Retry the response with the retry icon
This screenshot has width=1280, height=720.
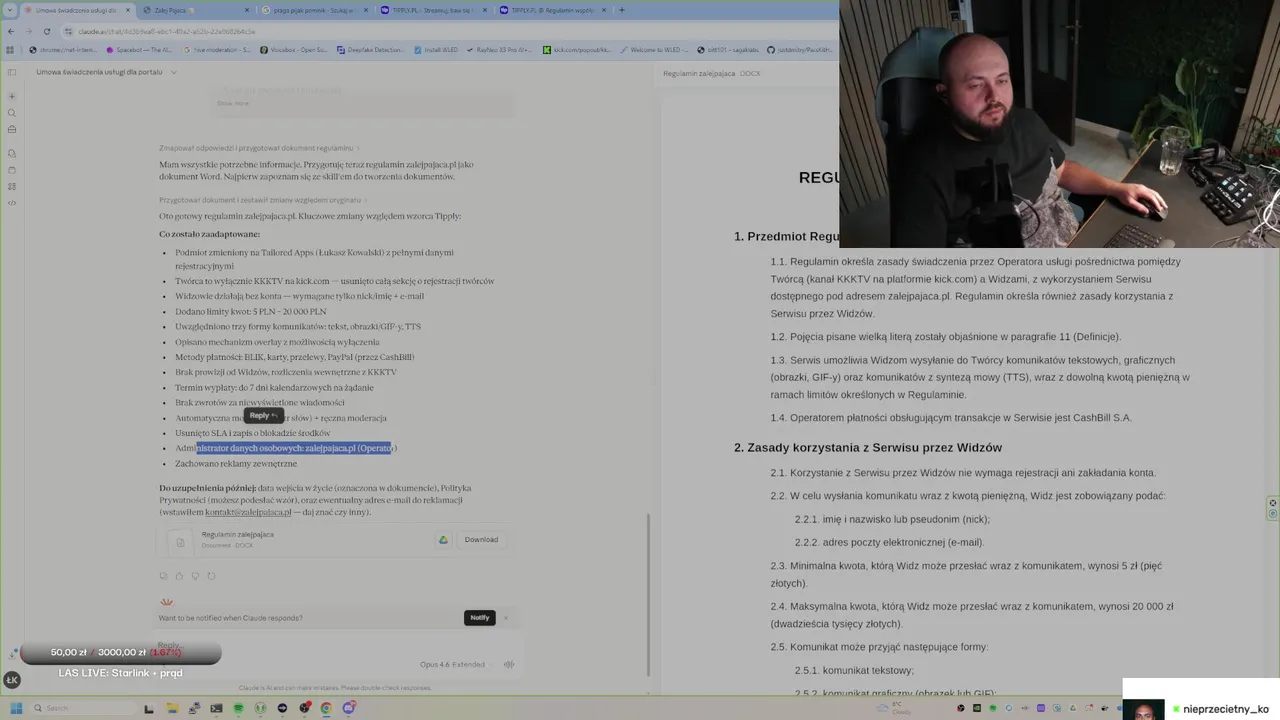pos(211,576)
